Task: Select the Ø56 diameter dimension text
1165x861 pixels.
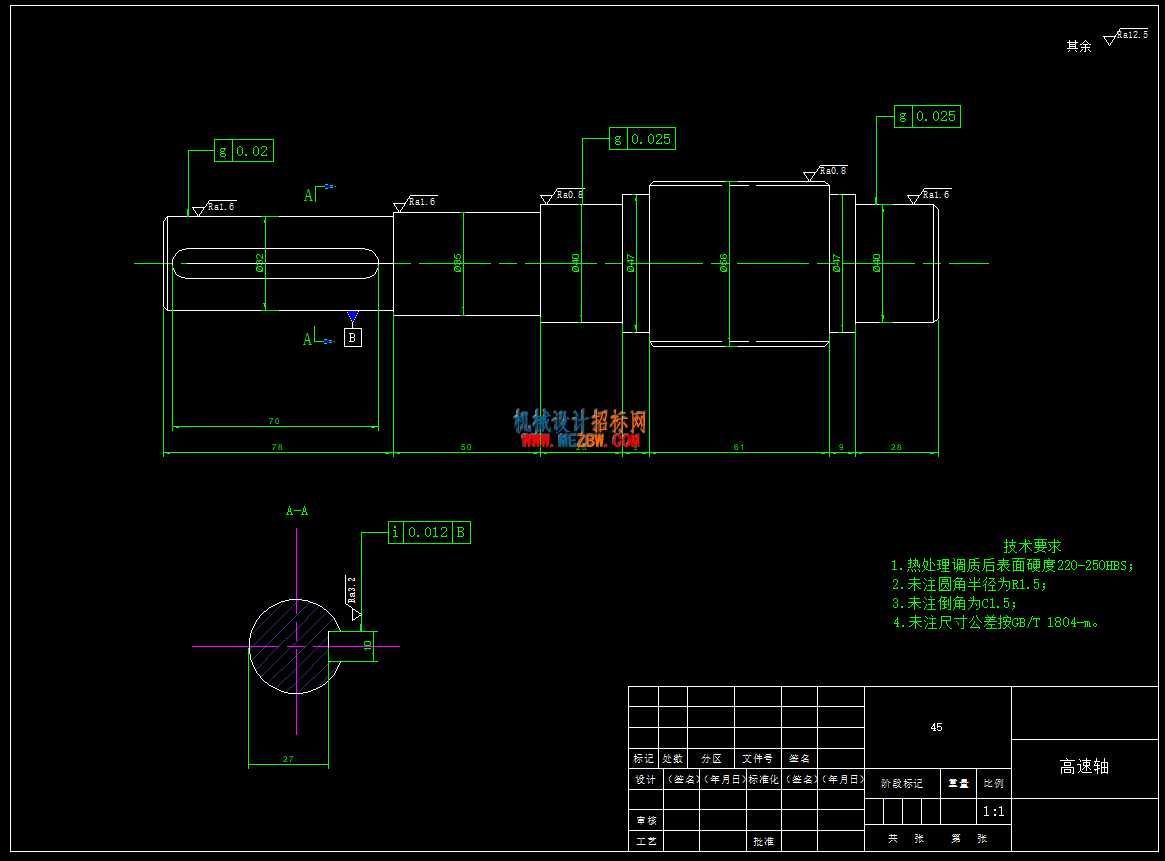Action: 724,263
